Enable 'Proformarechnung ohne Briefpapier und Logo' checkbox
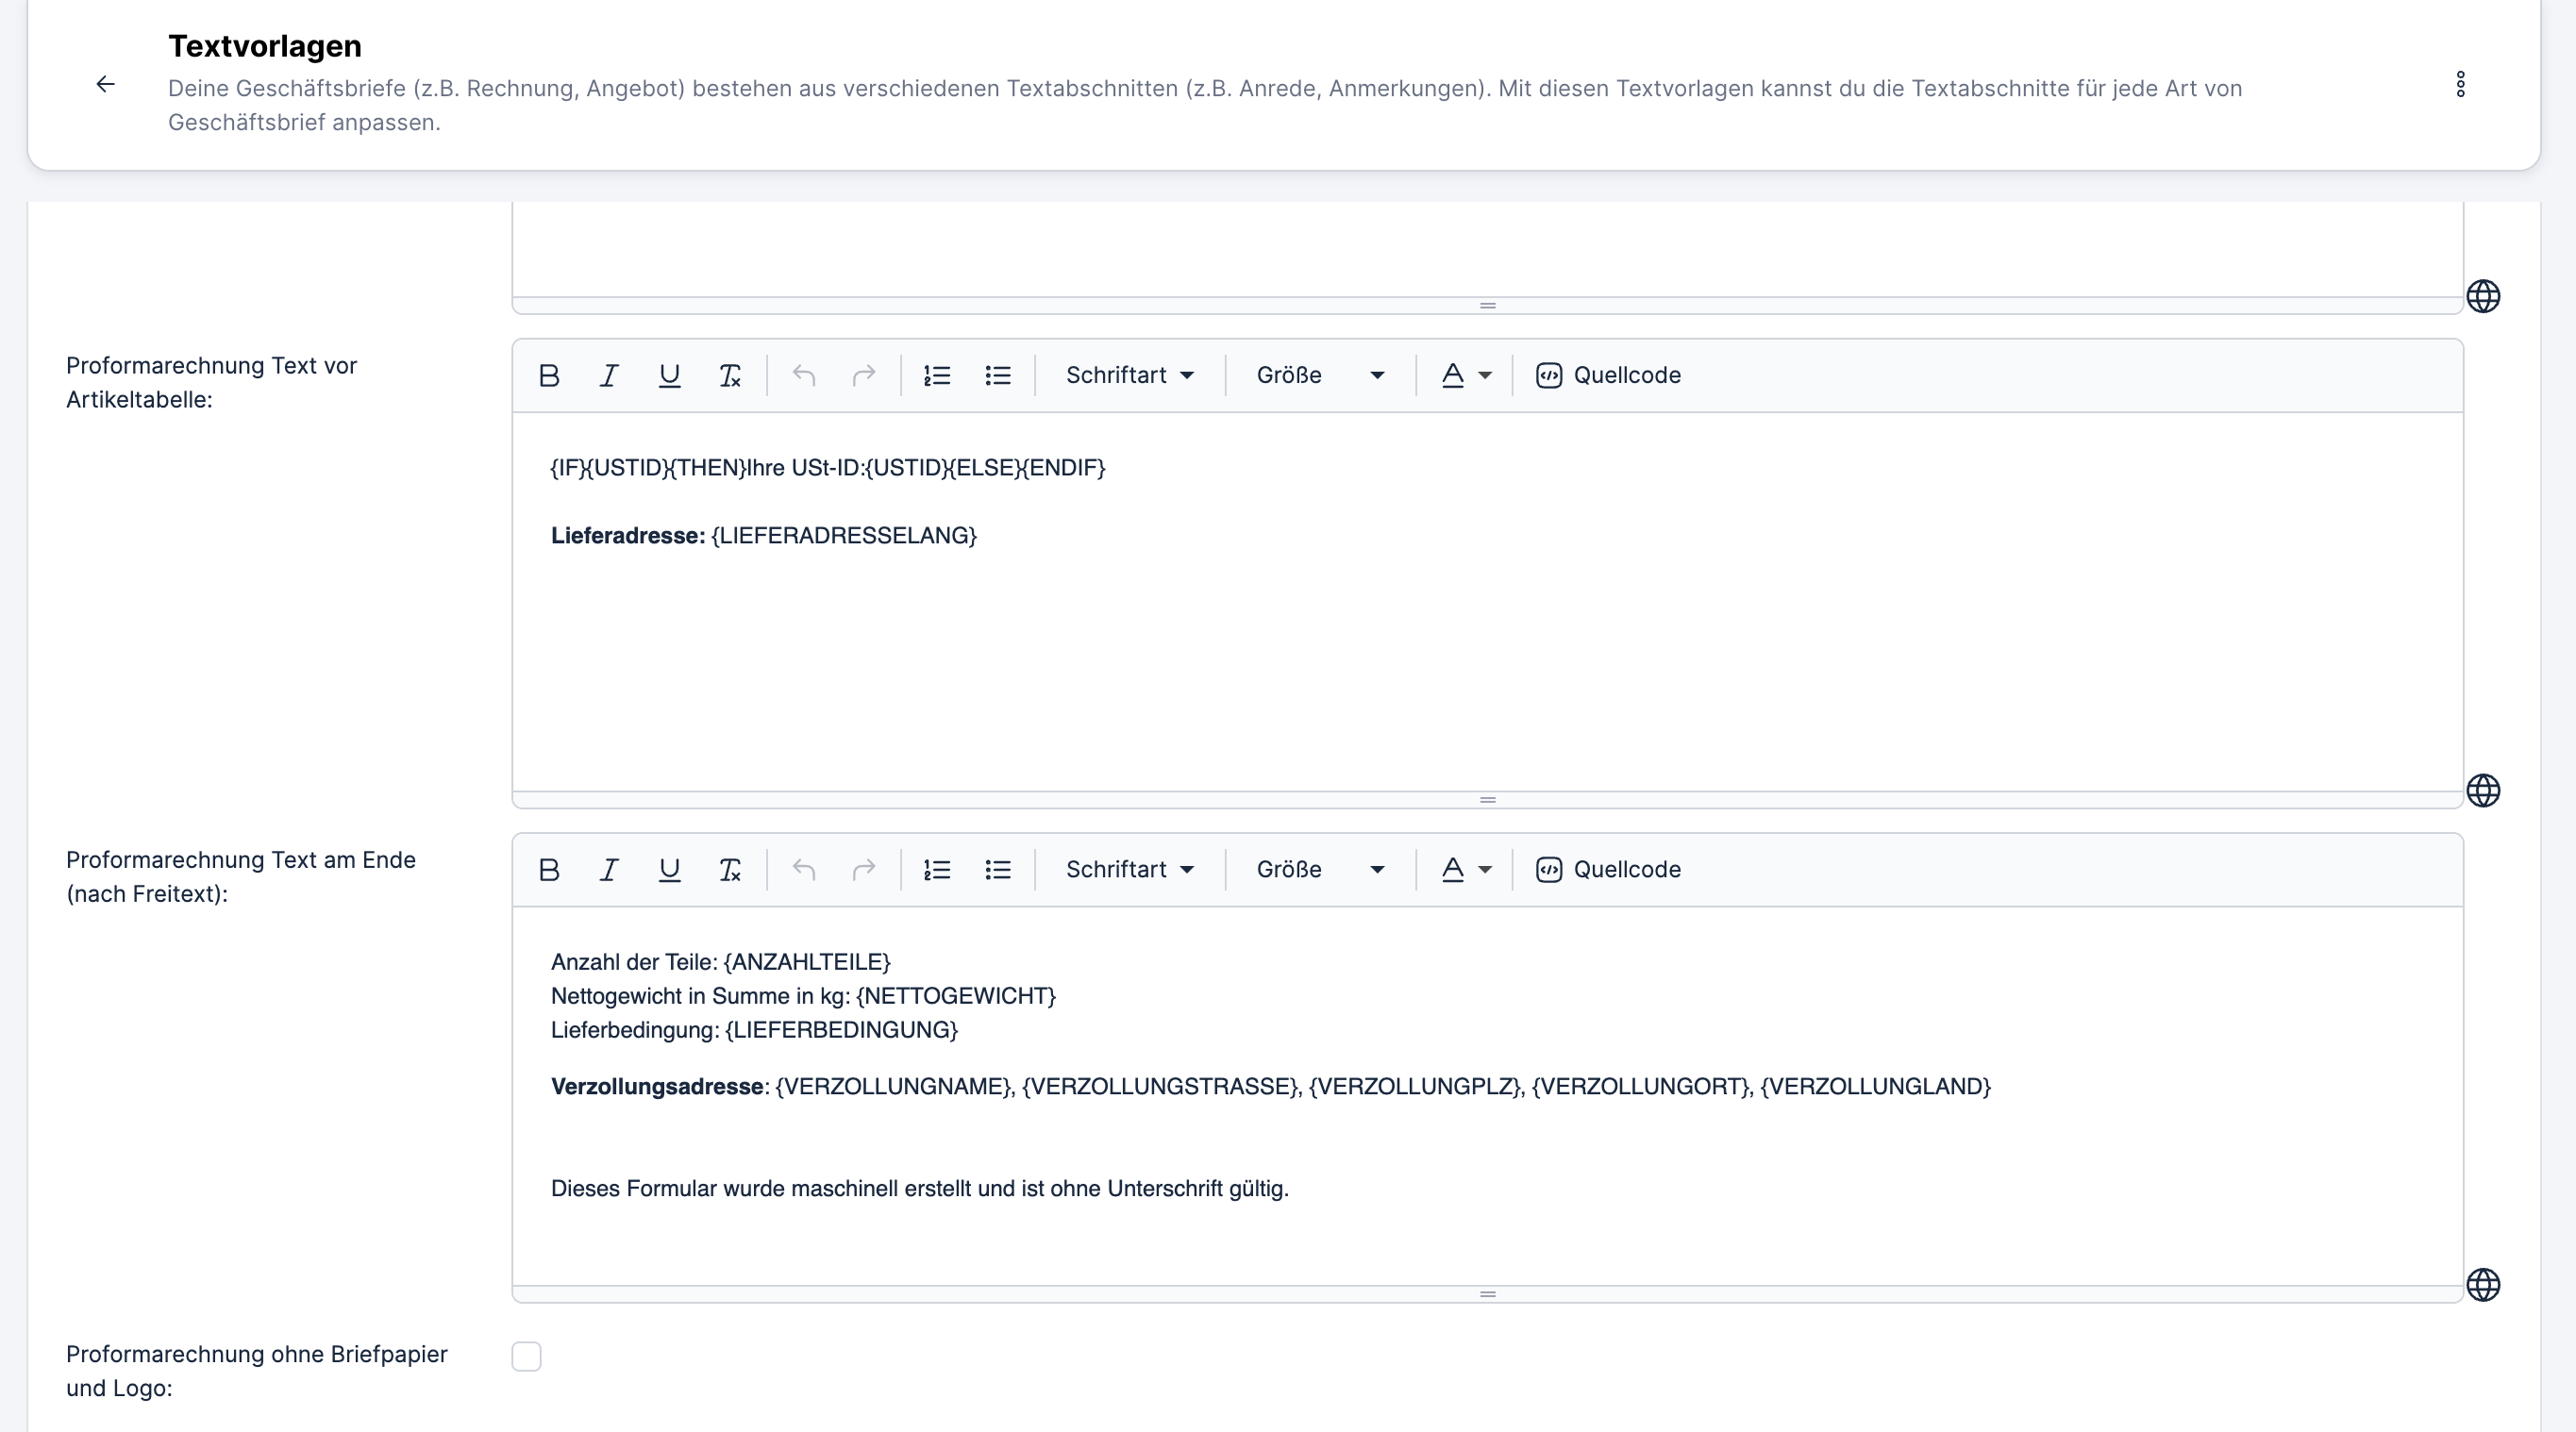This screenshot has width=2576, height=1432. [x=526, y=1357]
